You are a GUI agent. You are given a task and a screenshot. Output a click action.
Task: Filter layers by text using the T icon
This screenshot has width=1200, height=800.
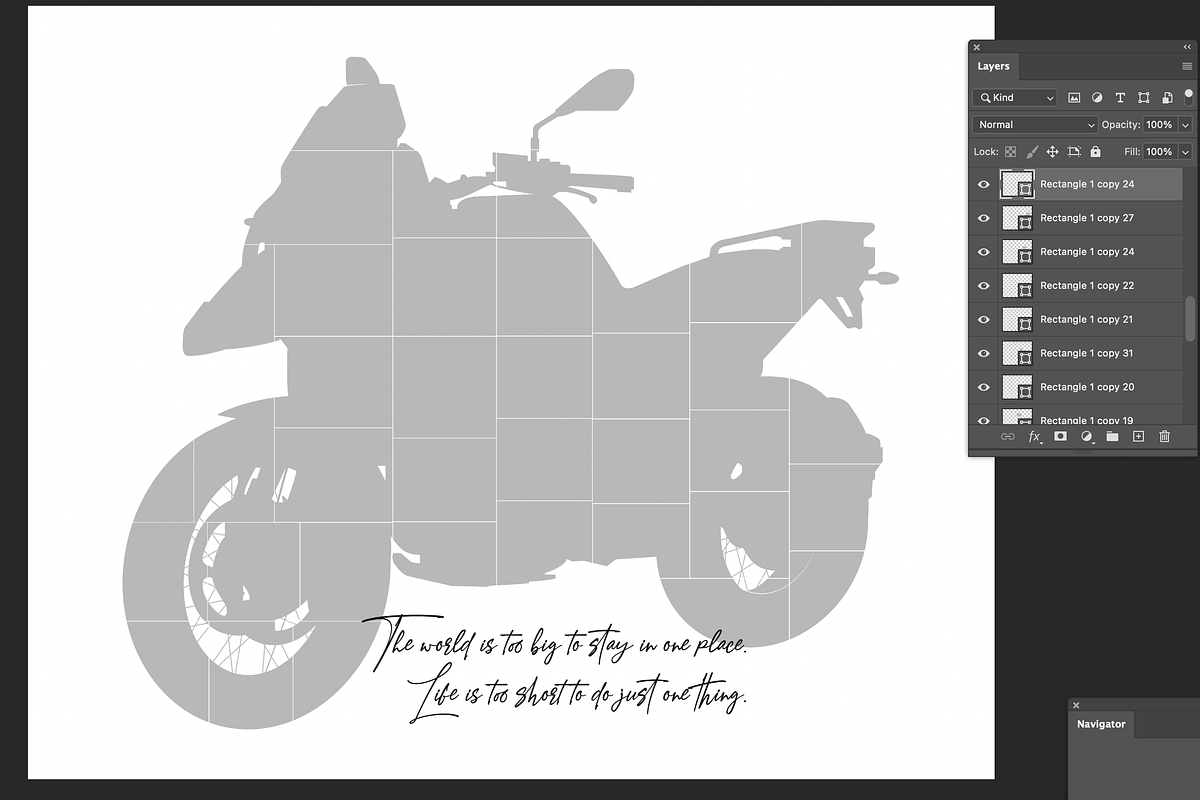click(1120, 97)
